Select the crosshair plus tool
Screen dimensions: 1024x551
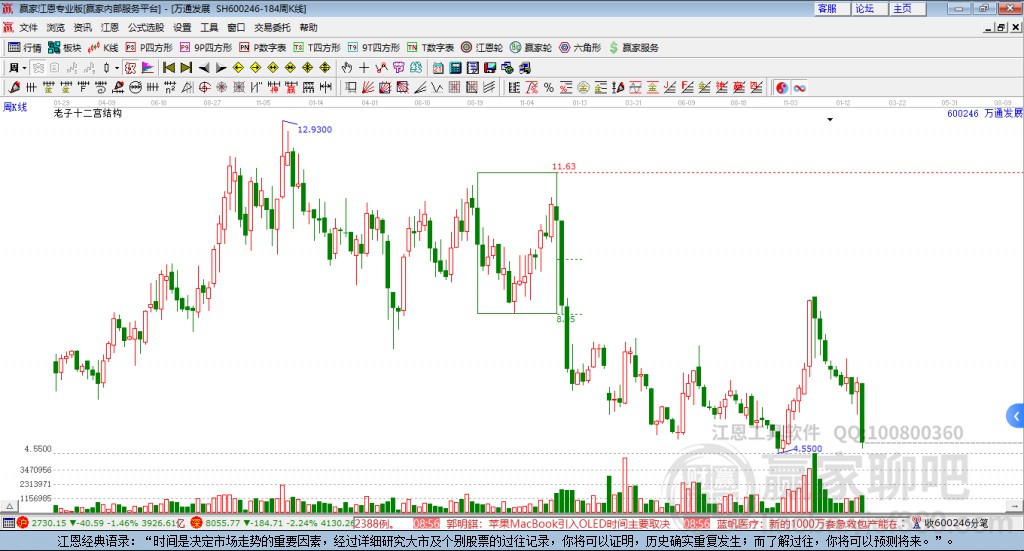point(364,68)
